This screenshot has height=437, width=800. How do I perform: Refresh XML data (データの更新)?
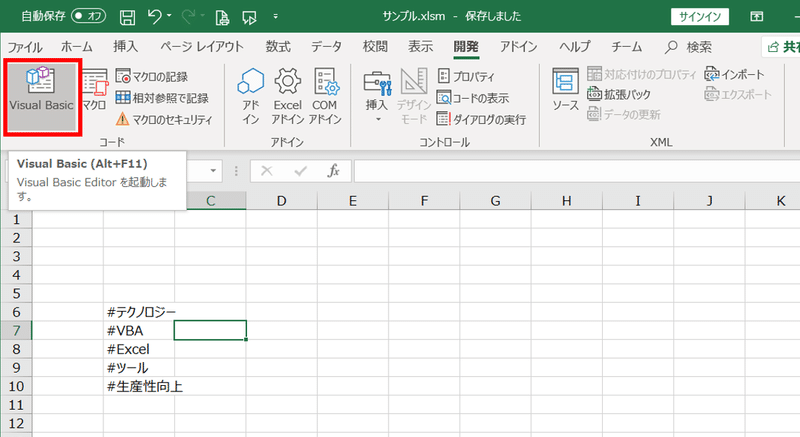[623, 114]
